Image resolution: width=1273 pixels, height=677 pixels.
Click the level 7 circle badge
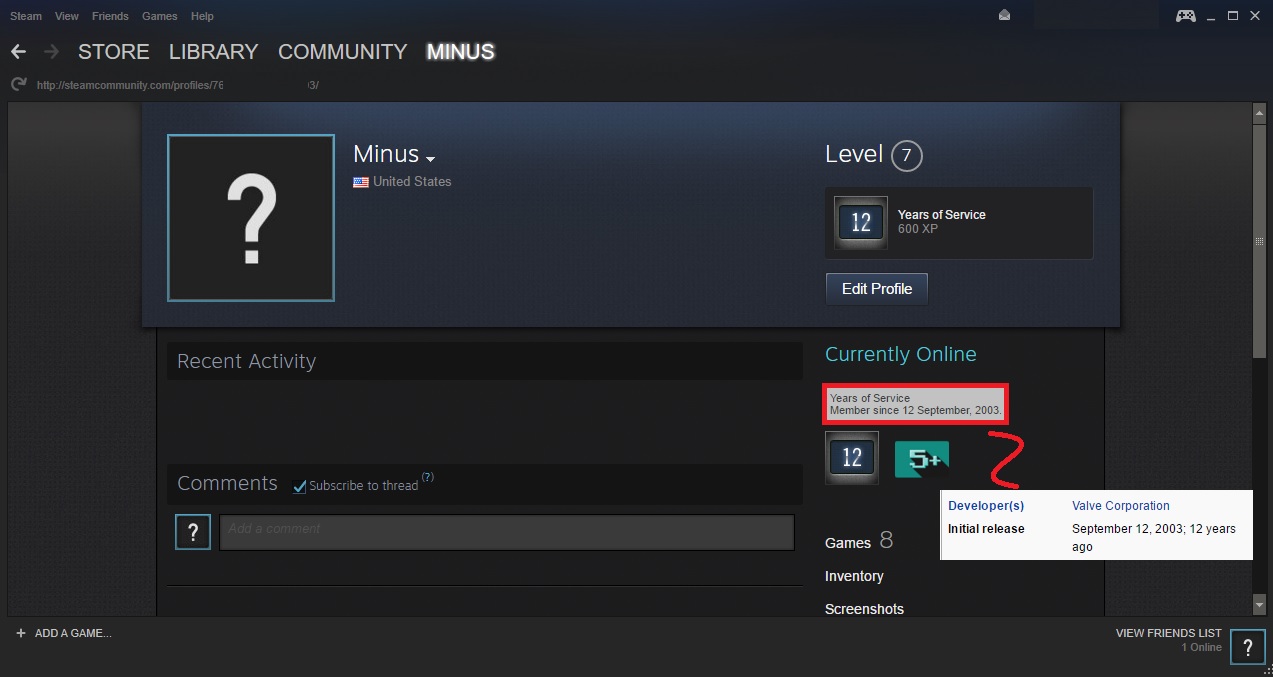pyautogui.click(x=906, y=156)
